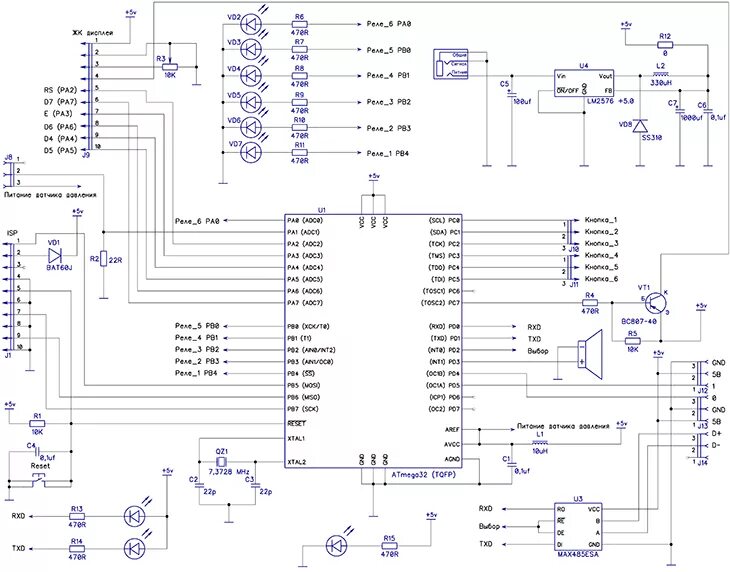Select the VD7 LED symbol
The width and height of the screenshot is (730, 572).
(x=252, y=153)
